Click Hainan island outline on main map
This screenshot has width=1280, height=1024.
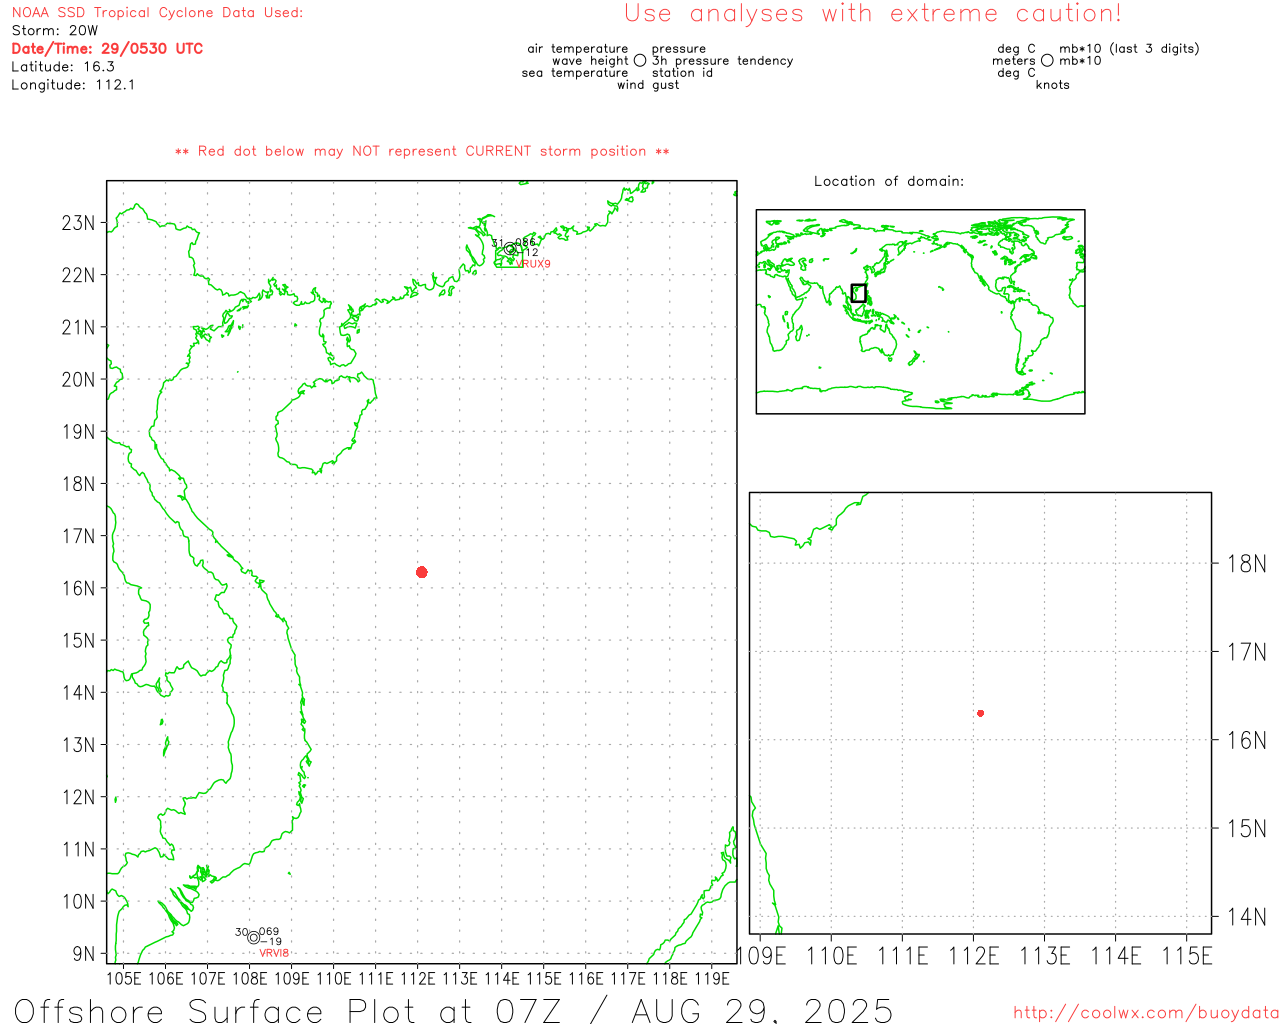pos(326,424)
